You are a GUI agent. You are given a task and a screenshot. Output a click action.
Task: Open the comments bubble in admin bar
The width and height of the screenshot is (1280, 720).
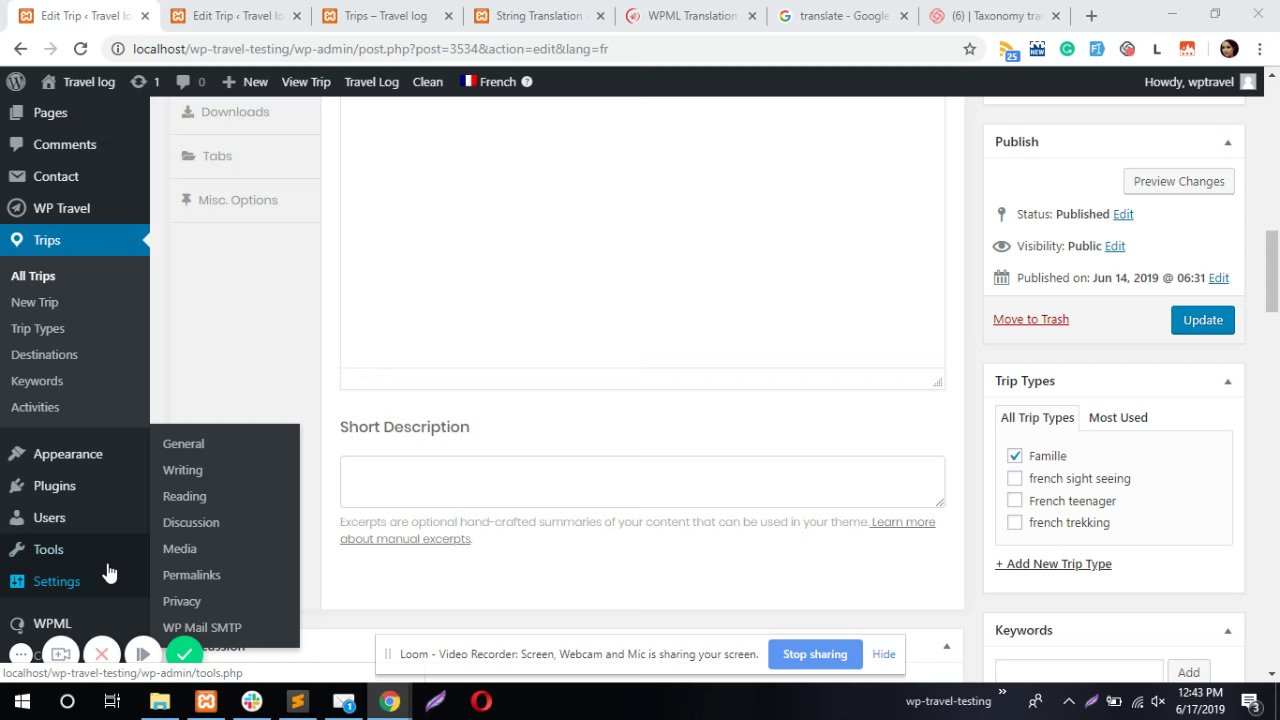coord(190,82)
